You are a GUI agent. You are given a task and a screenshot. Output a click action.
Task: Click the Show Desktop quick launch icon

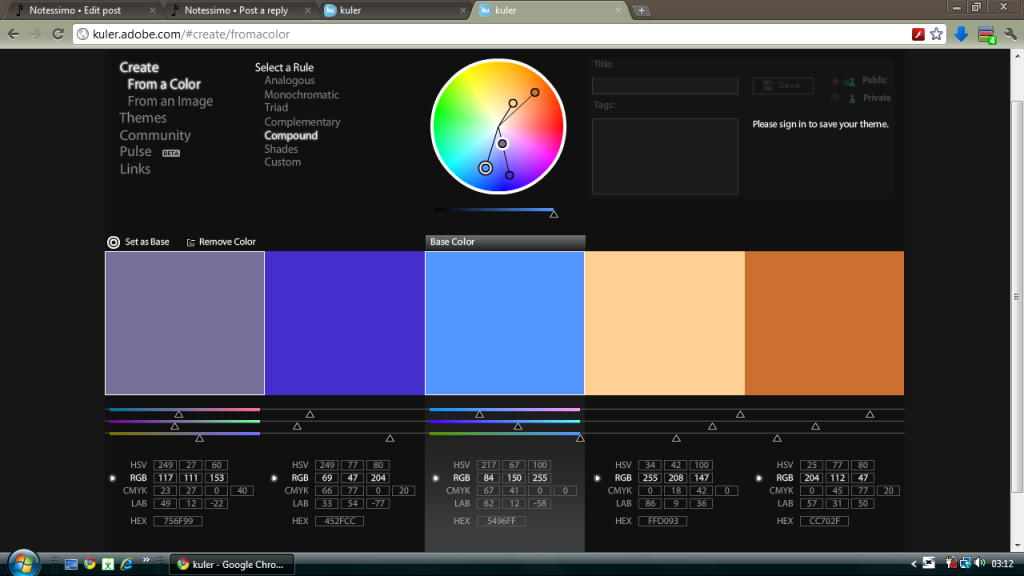click(71, 564)
